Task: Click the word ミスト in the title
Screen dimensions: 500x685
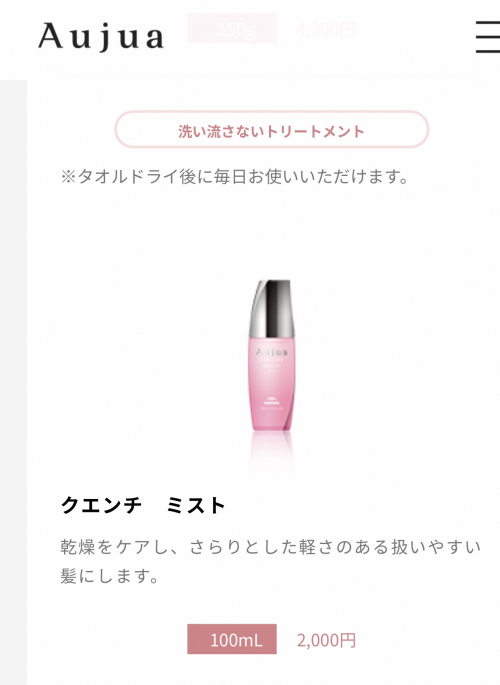Action: pos(196,505)
